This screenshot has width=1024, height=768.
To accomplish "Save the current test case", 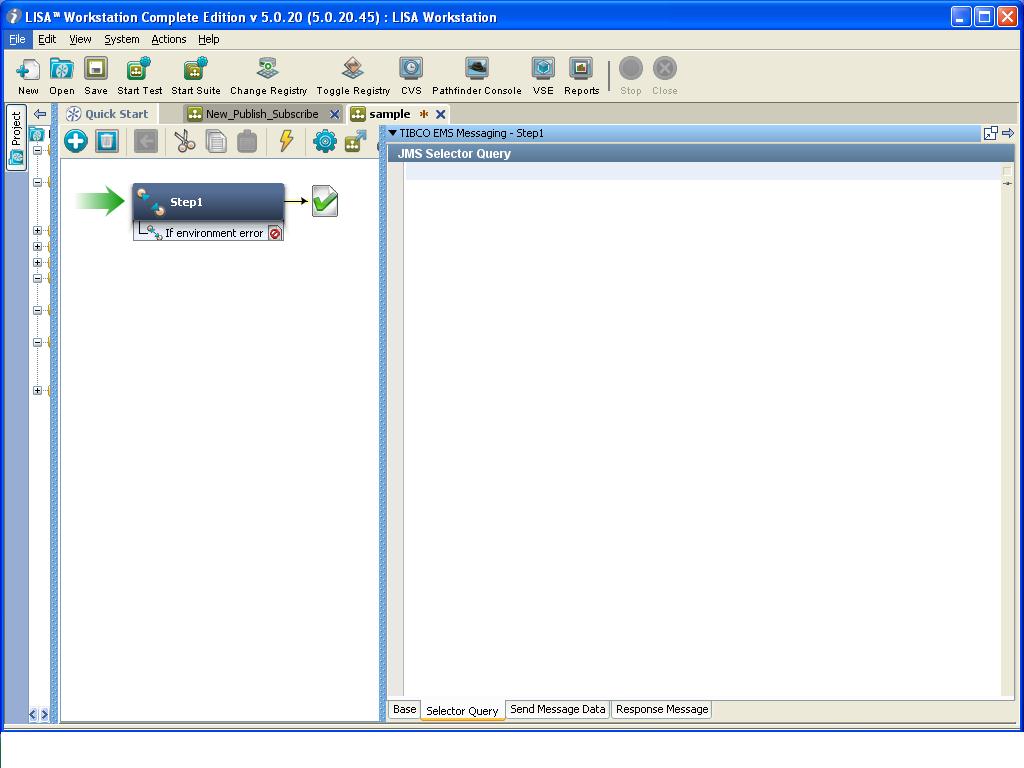I will 96,69.
